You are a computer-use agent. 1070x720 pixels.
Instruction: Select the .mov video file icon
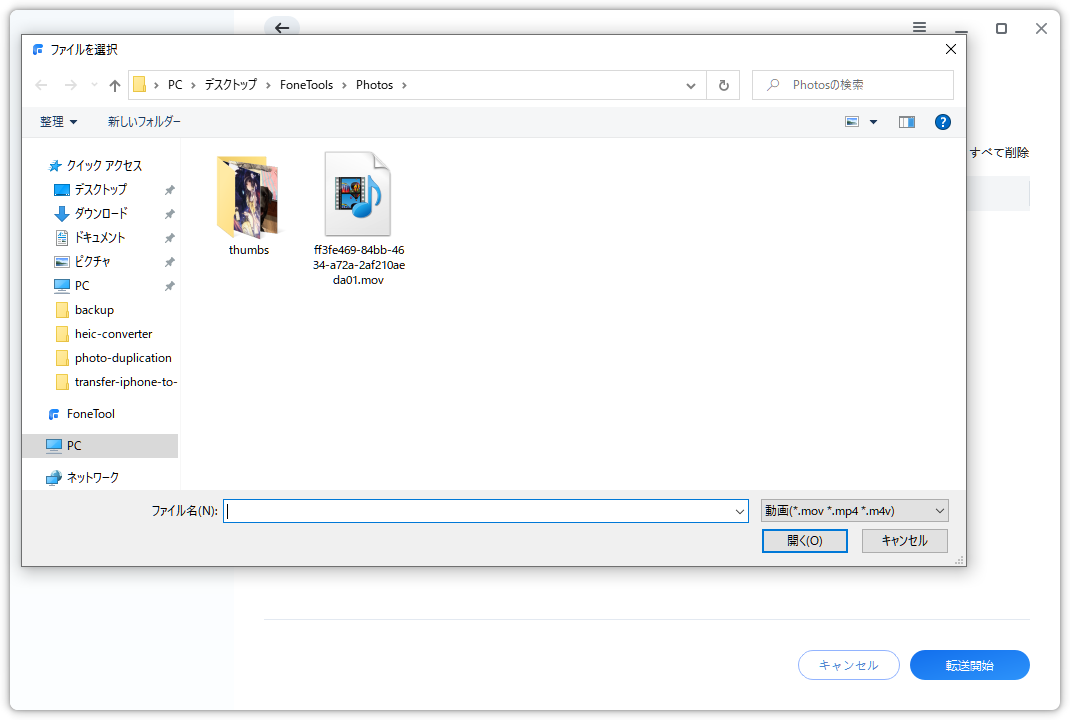[358, 195]
